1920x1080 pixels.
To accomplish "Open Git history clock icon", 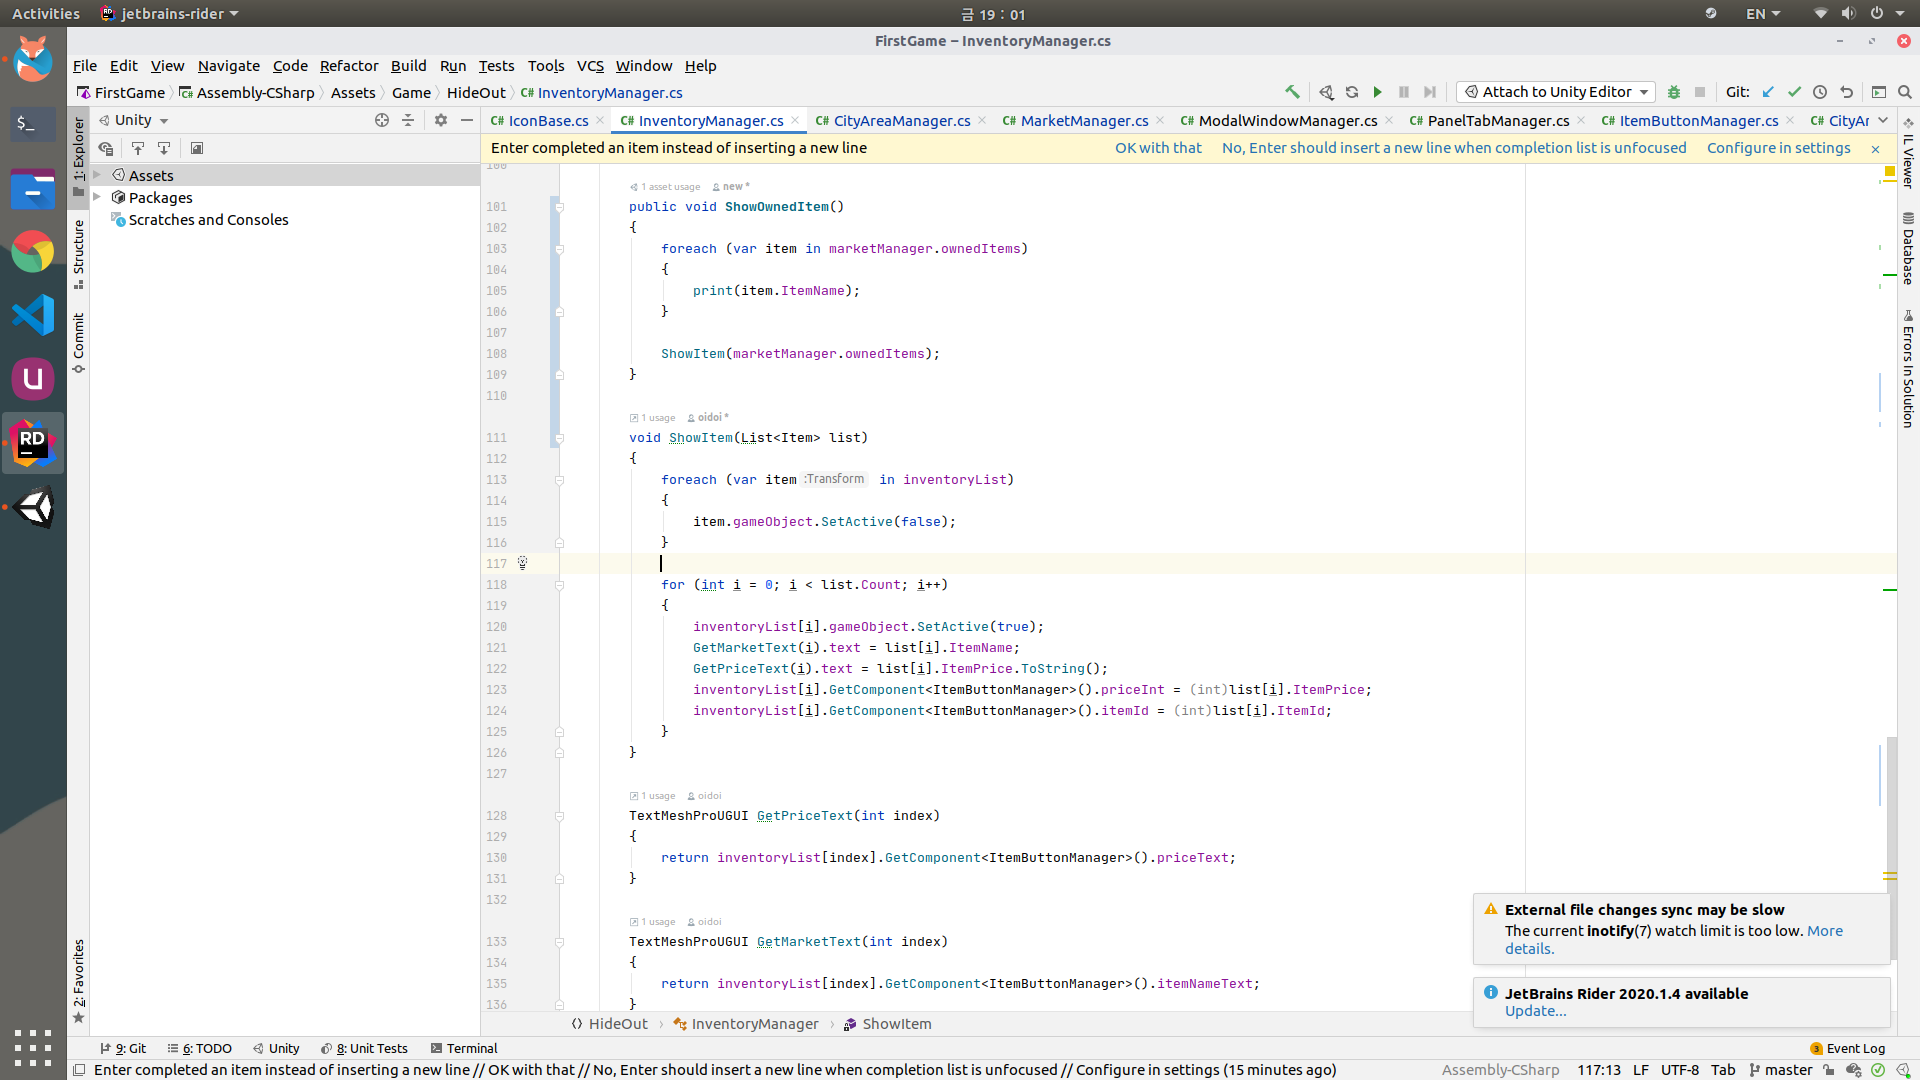I will (1820, 92).
